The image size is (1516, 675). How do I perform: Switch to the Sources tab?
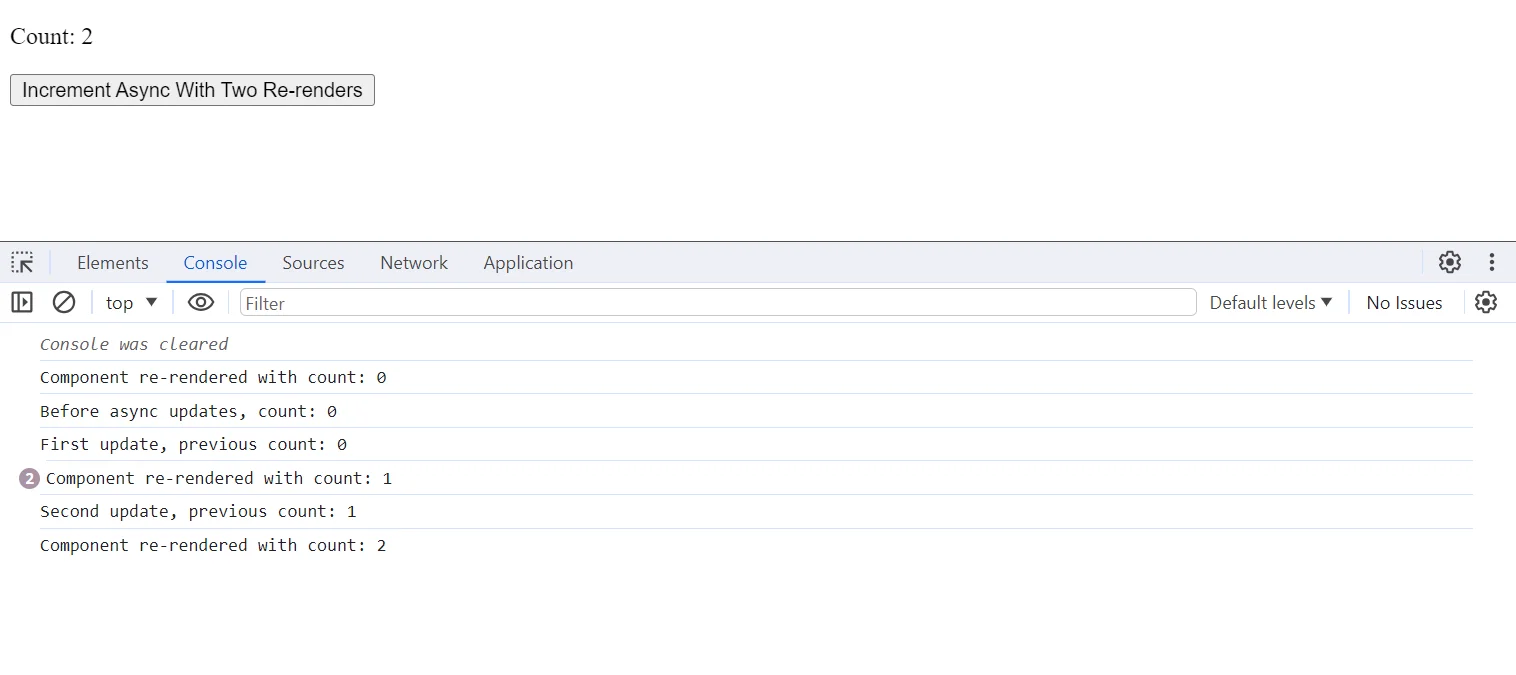(313, 262)
